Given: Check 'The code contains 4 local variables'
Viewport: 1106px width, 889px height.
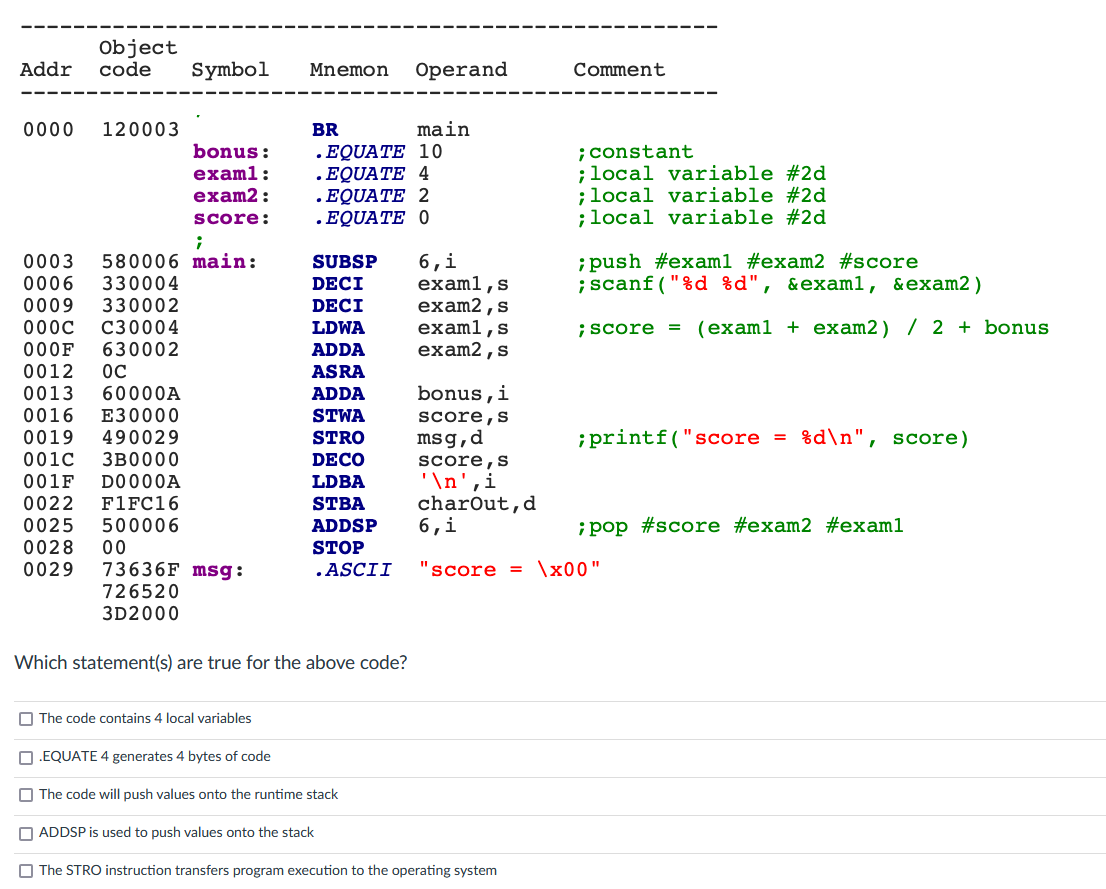Looking at the screenshot, I should coord(26,719).
